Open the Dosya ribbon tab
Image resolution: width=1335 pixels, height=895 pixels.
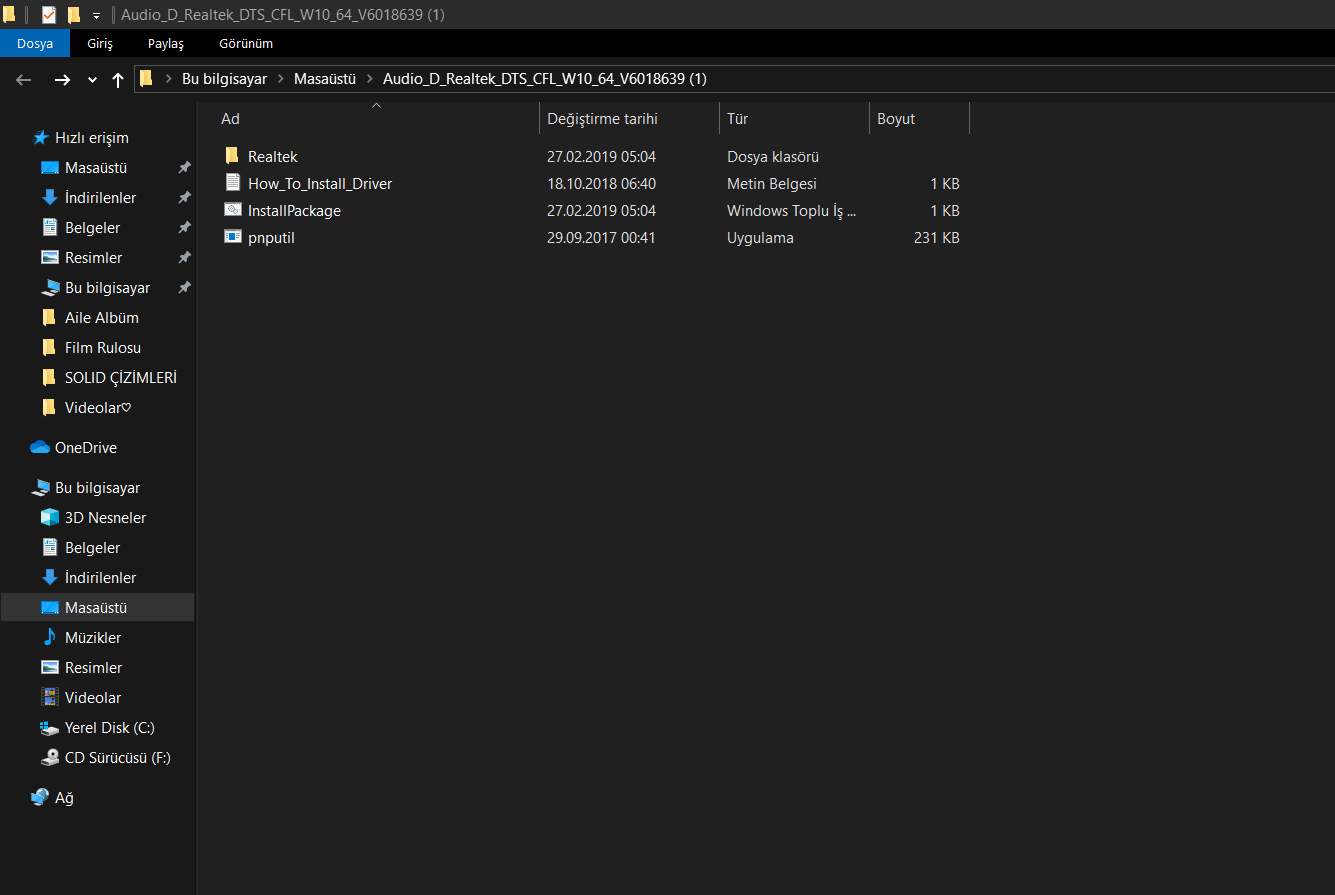[35, 43]
